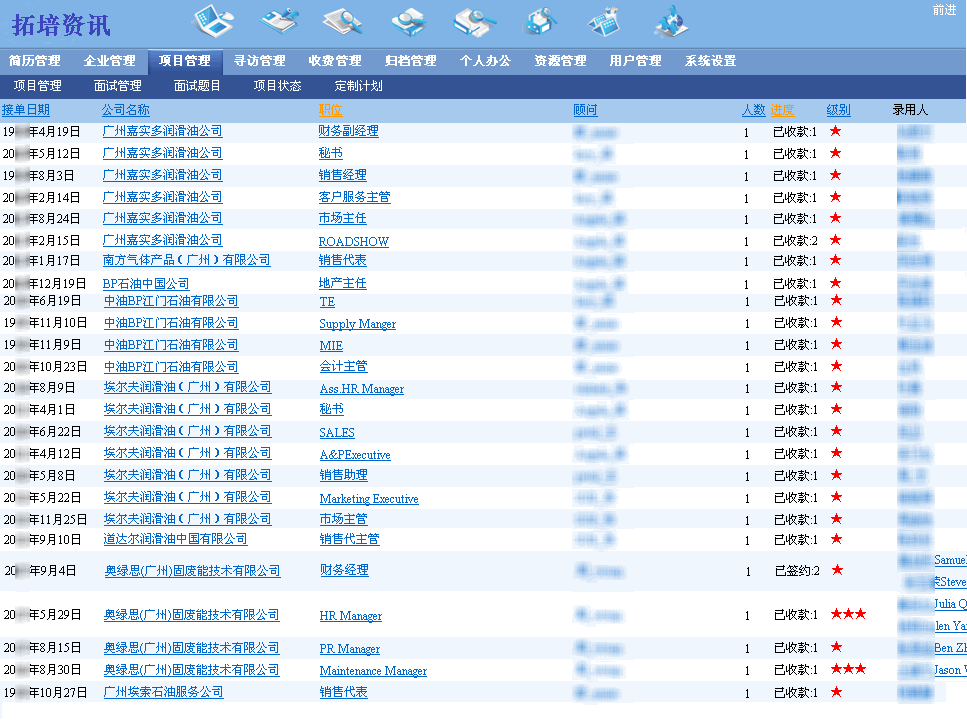Open company link 道达尔润滑油中国有限公司
The image size is (967, 722).
pyautogui.click(x=175, y=539)
